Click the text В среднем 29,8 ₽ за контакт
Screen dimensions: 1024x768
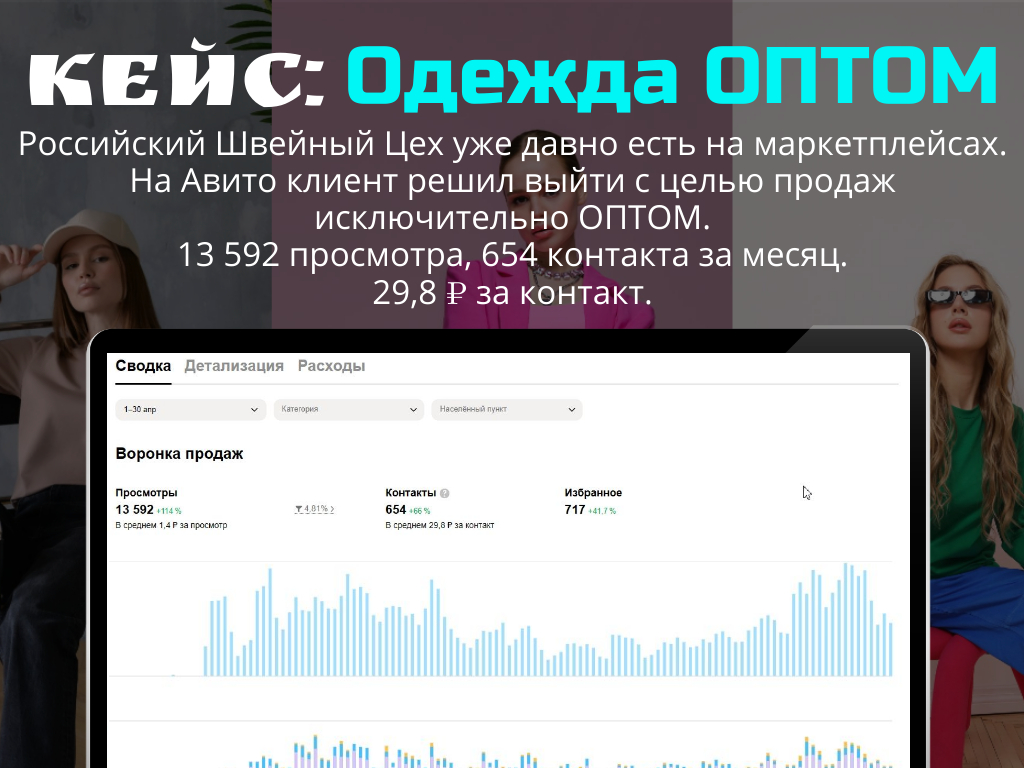440,525
